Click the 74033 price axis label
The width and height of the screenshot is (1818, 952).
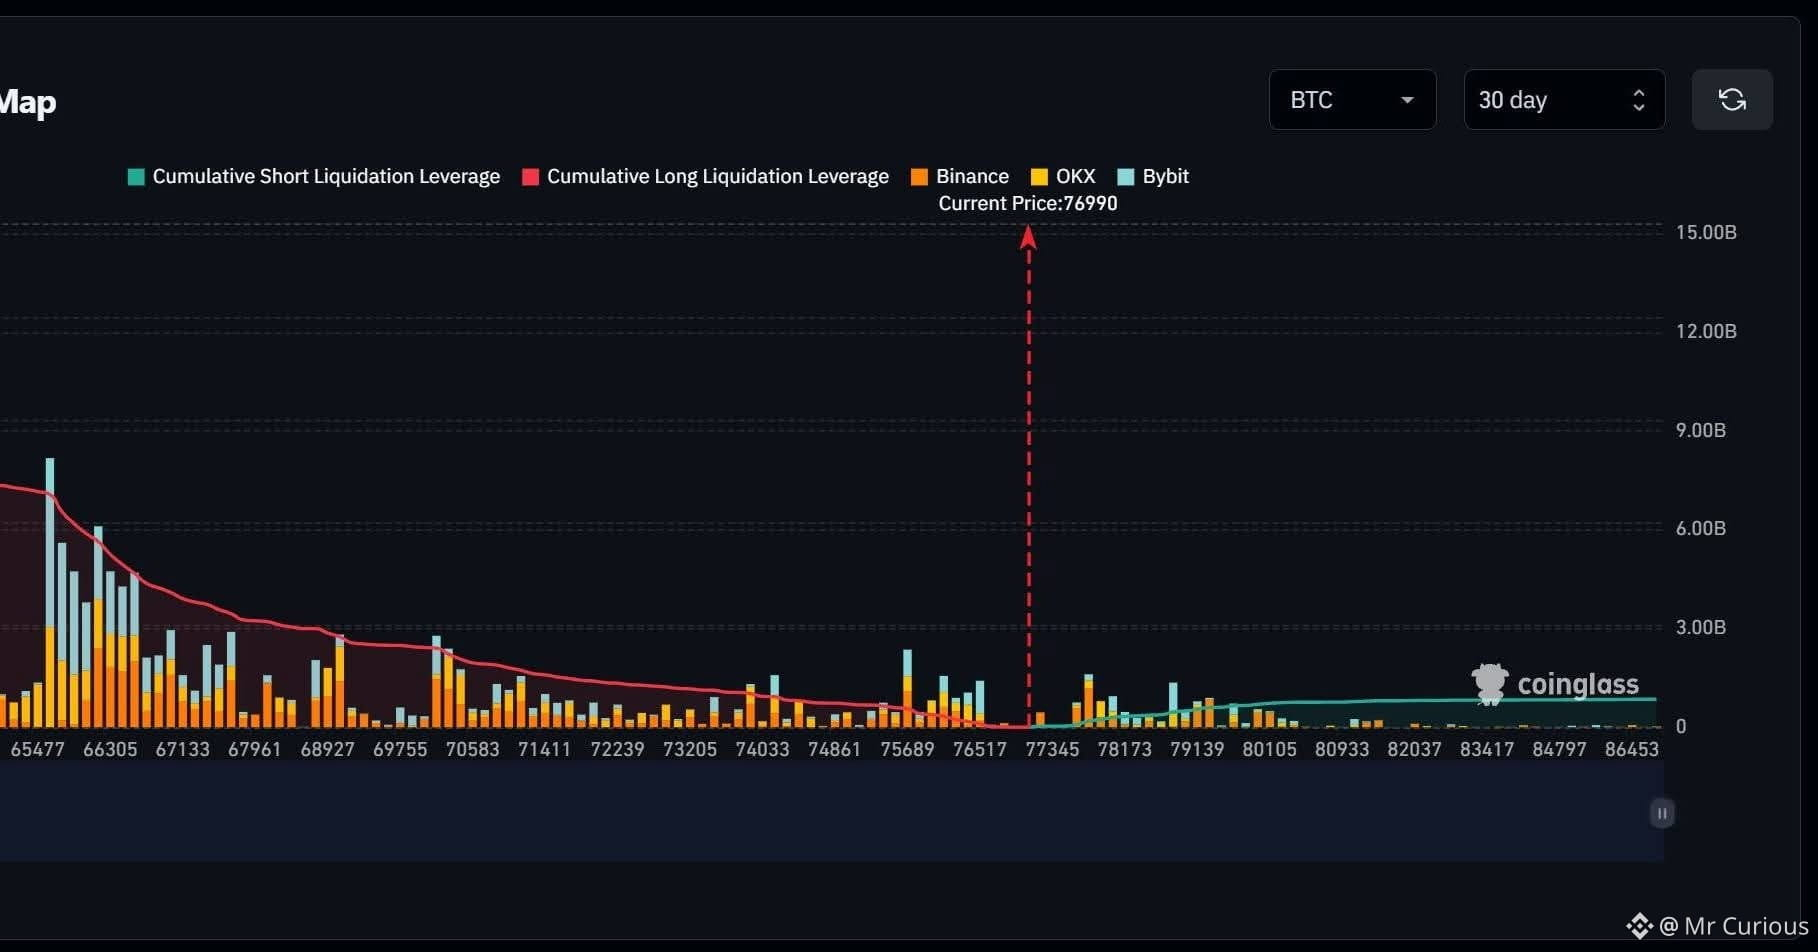[x=762, y=749]
